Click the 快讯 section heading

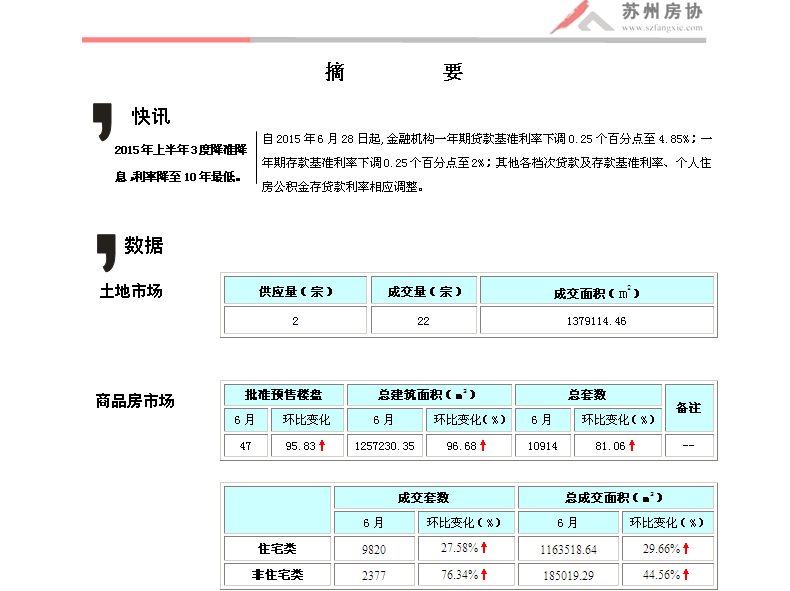(151, 116)
